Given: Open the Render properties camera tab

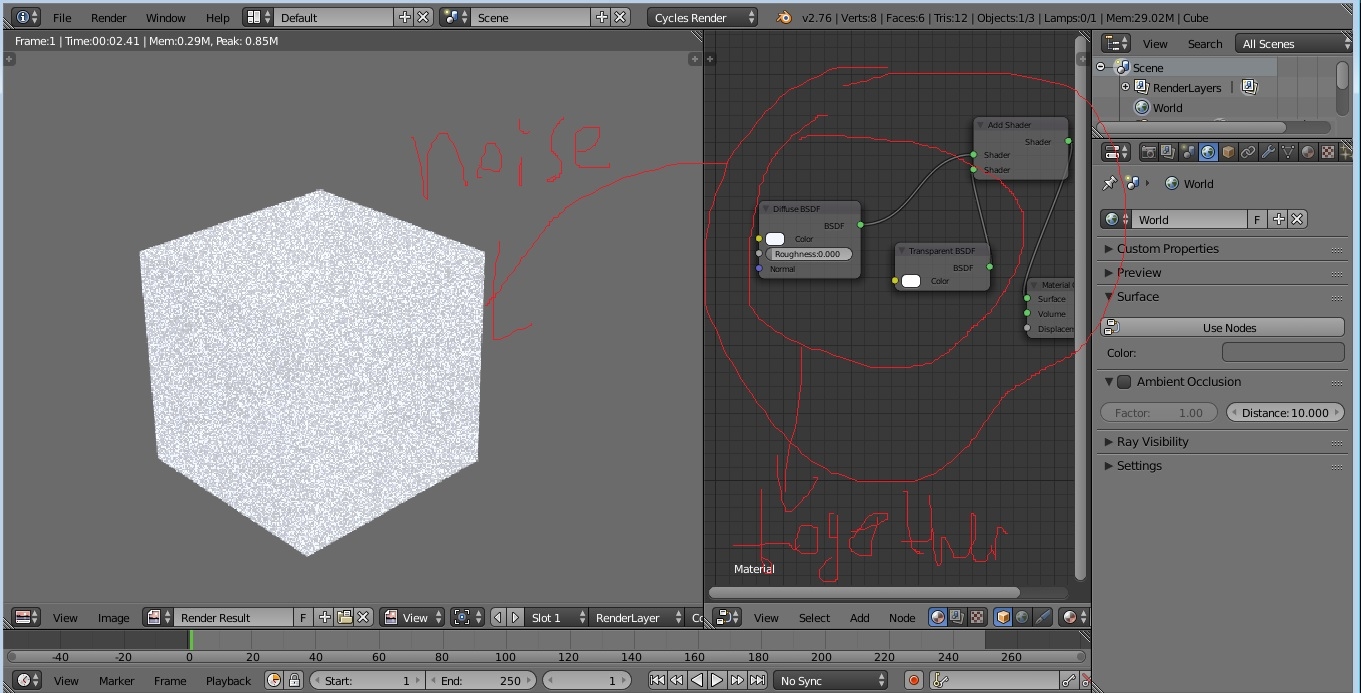Looking at the screenshot, I should [x=1148, y=152].
